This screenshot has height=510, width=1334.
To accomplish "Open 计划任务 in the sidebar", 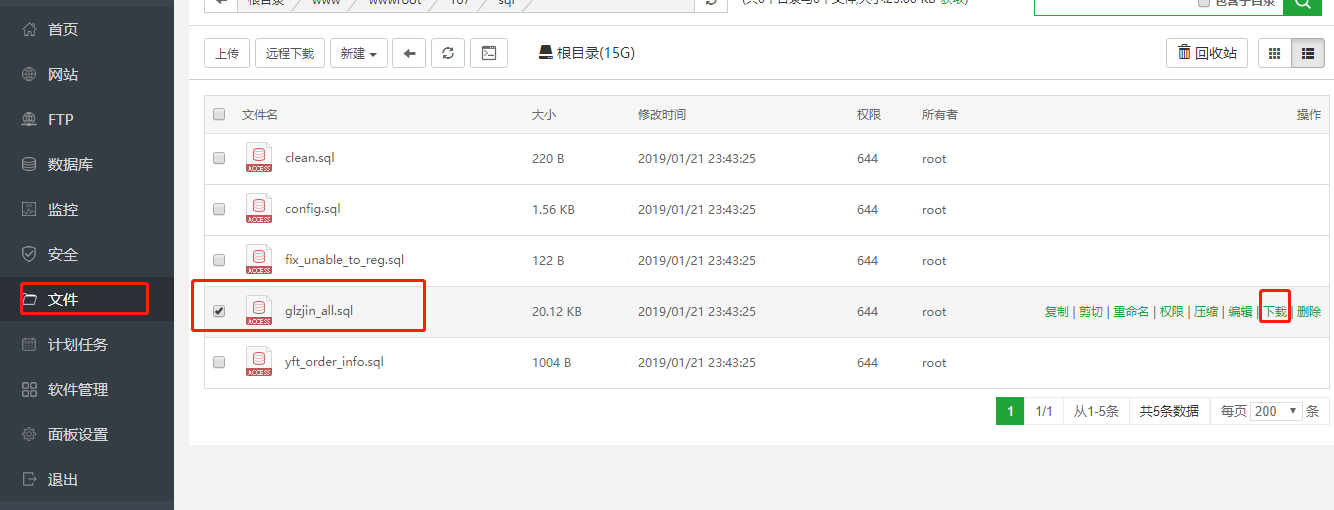I will [x=77, y=344].
